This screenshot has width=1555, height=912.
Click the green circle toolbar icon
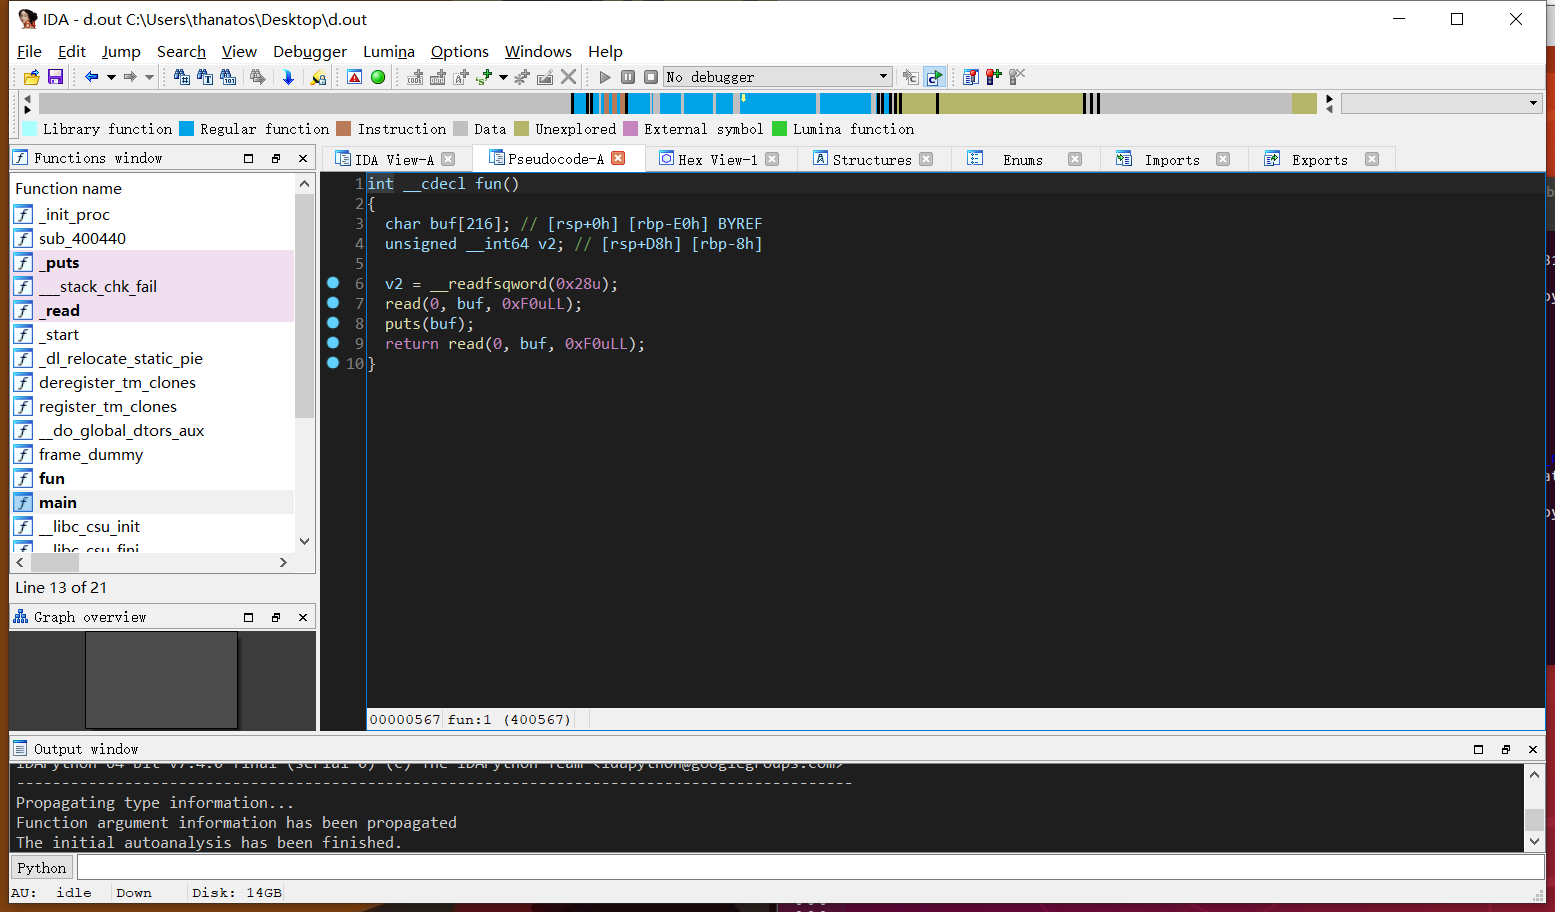point(378,77)
